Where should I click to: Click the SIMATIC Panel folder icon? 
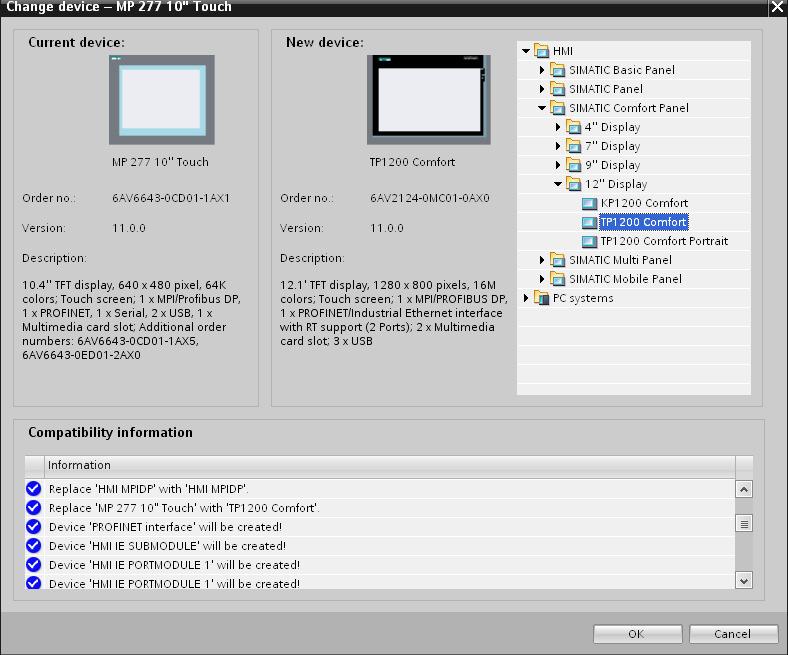(x=557, y=89)
